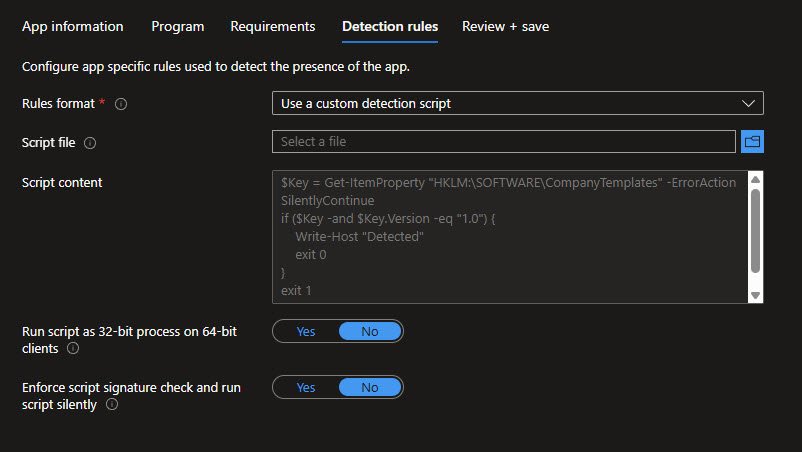Viewport: 802px width, 452px height.
Task: Click info icon beside Rules format
Action: pyautogui.click(x=122, y=104)
